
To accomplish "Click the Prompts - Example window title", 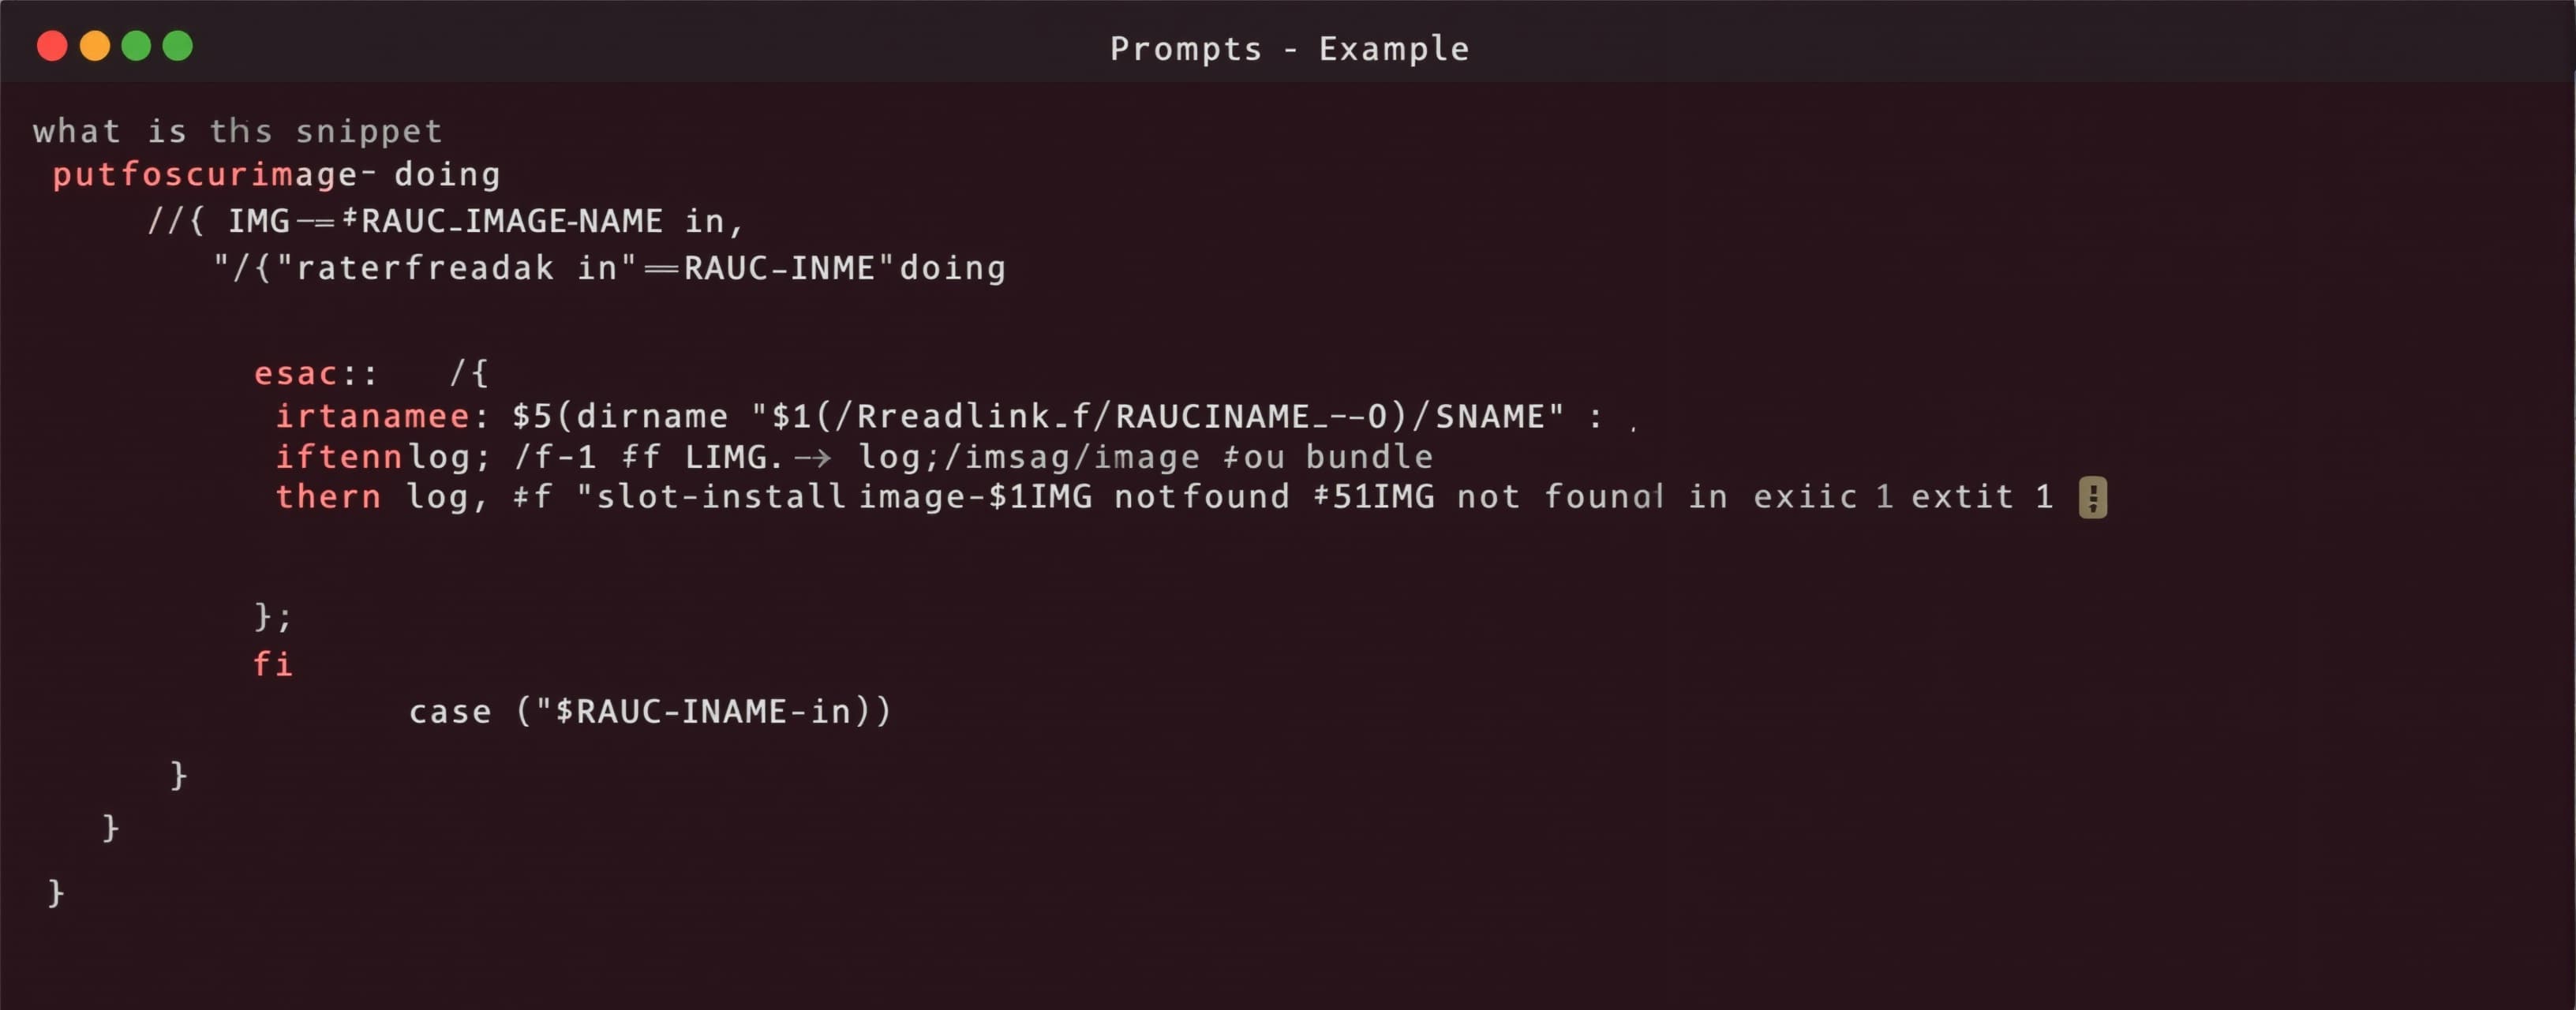I will click(1289, 49).
